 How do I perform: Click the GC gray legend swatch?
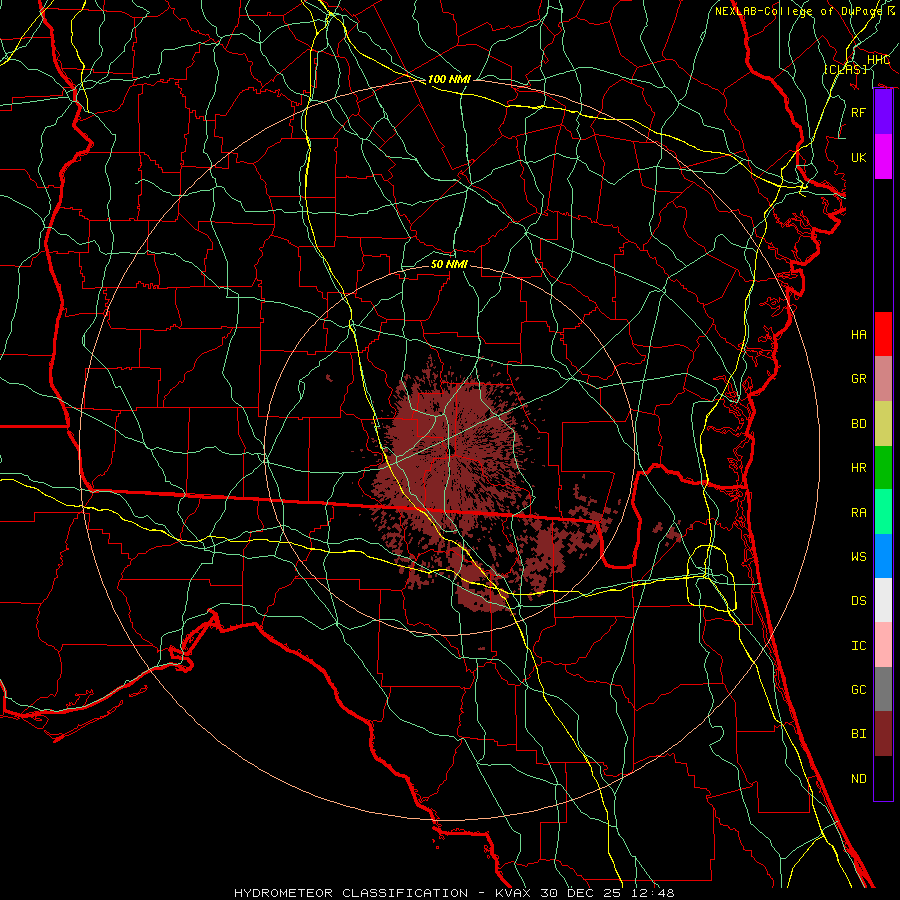coord(883,689)
